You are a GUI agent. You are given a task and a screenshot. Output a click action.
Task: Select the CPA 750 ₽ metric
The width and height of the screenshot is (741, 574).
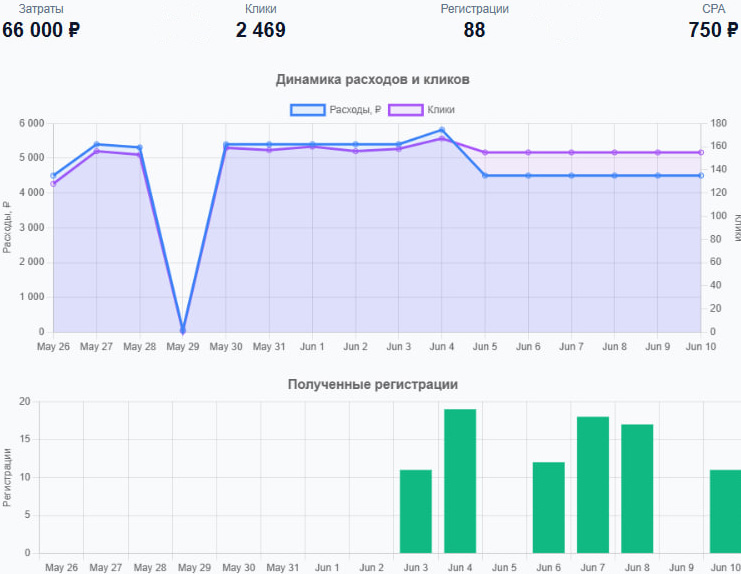click(x=713, y=29)
